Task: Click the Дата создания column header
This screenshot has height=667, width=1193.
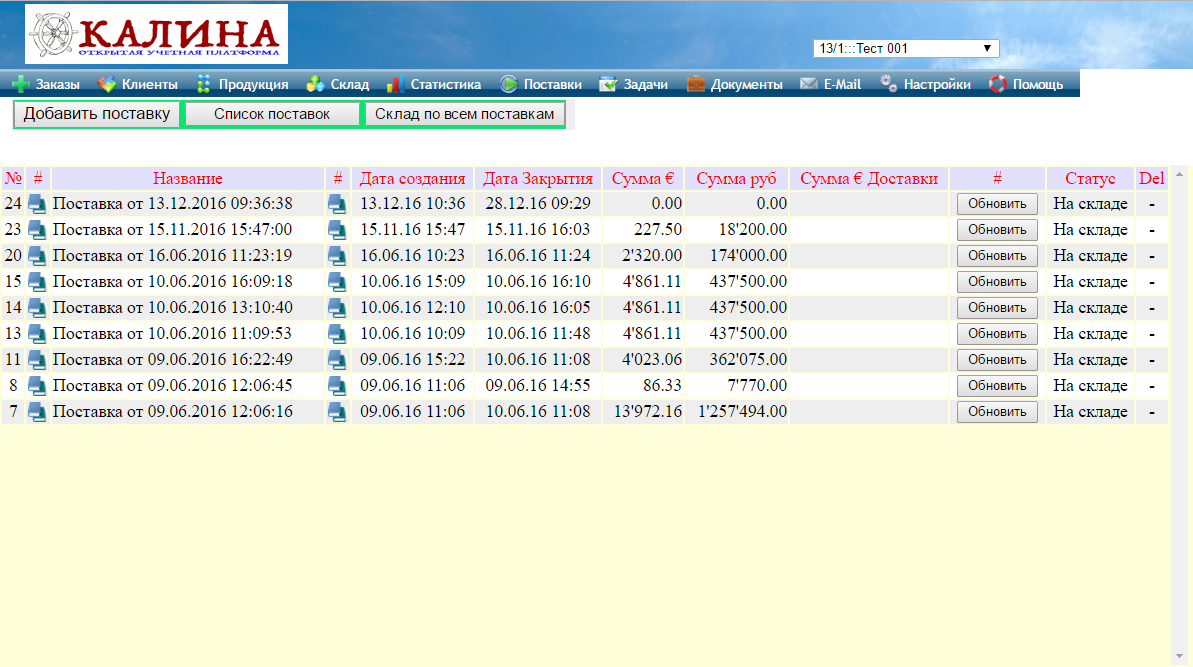Action: (412, 179)
